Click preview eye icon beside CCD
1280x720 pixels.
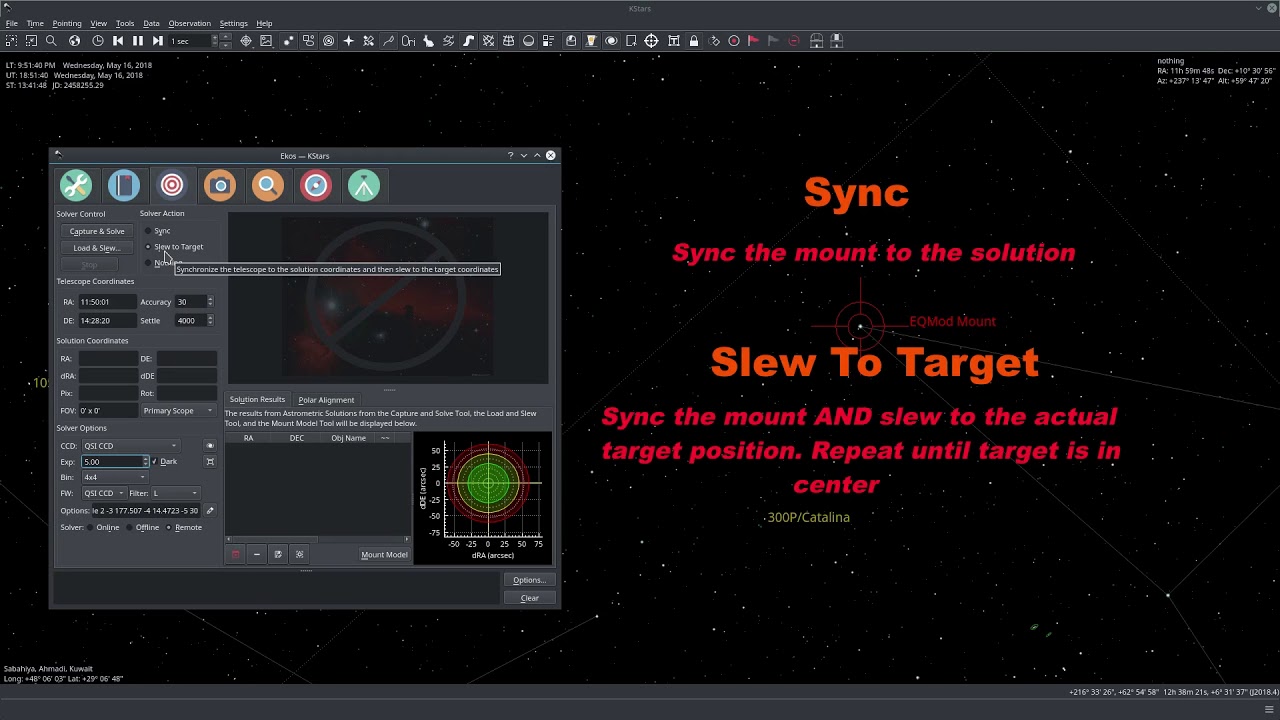coord(210,446)
